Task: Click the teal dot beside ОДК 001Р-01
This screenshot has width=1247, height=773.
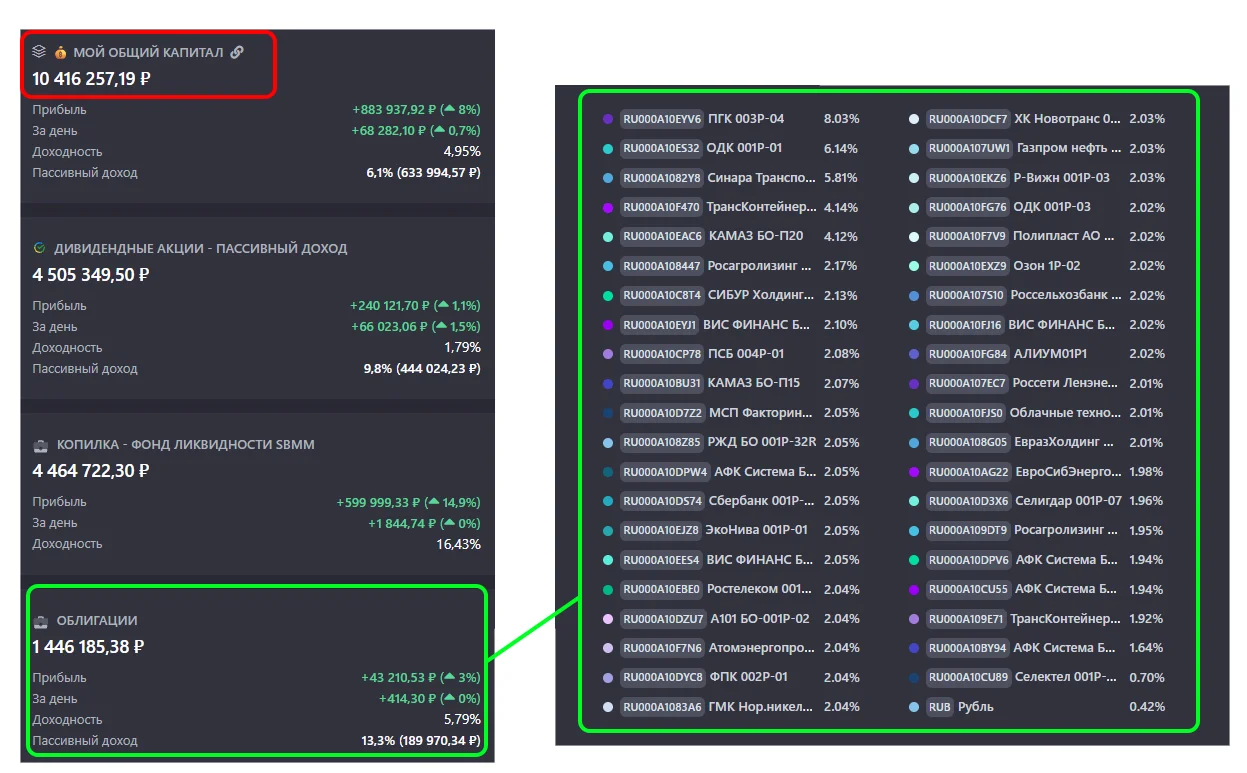Action: 607,148
